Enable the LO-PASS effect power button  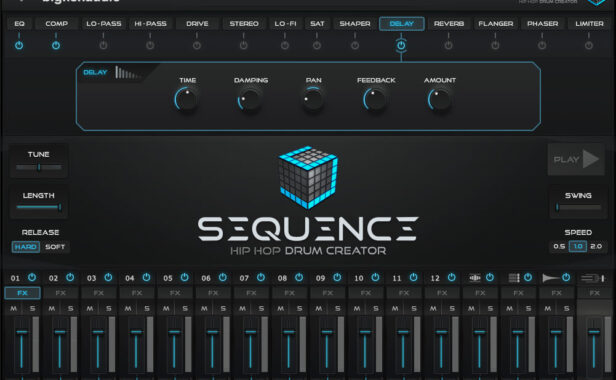(103, 45)
